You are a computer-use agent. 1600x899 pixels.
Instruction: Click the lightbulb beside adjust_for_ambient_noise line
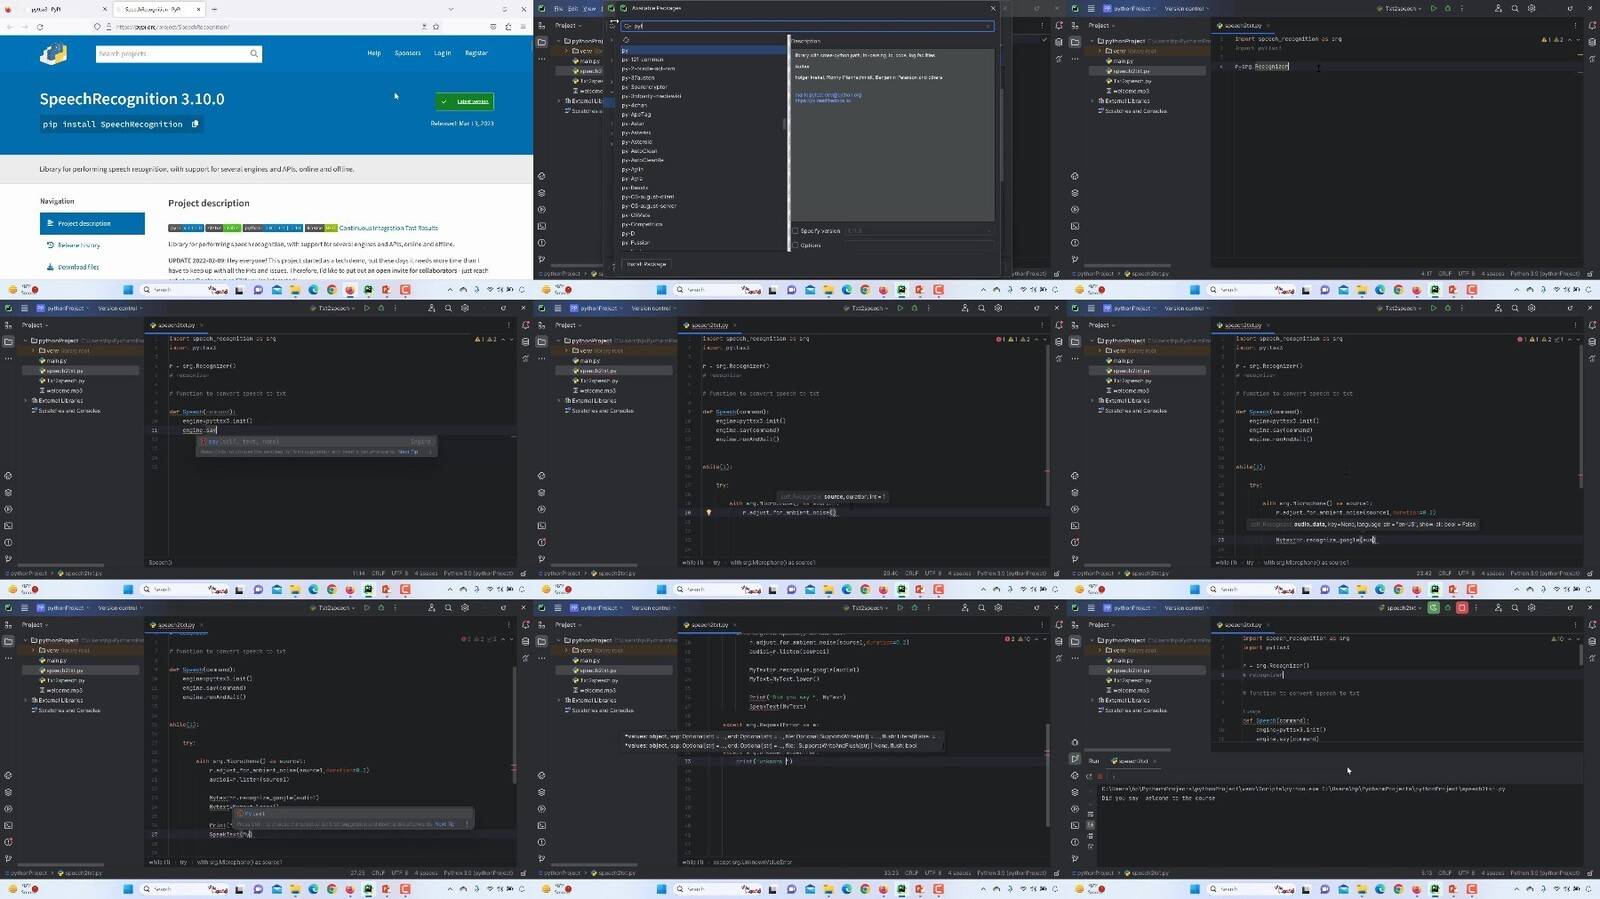tap(708, 512)
